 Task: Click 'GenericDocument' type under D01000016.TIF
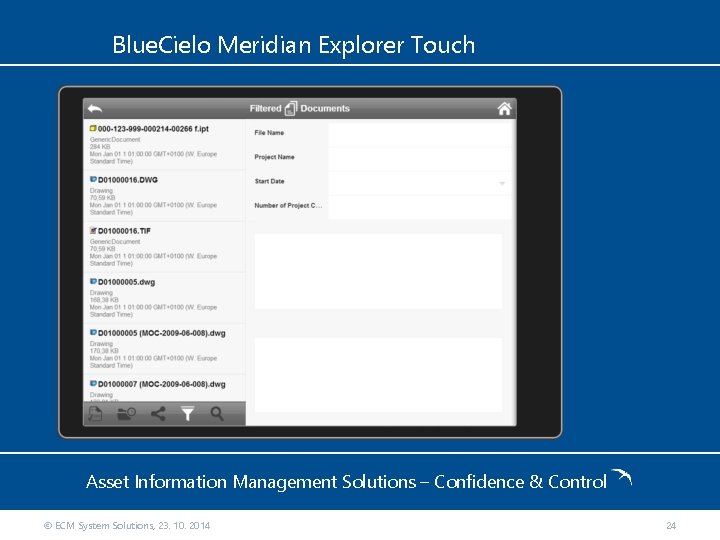pos(115,242)
